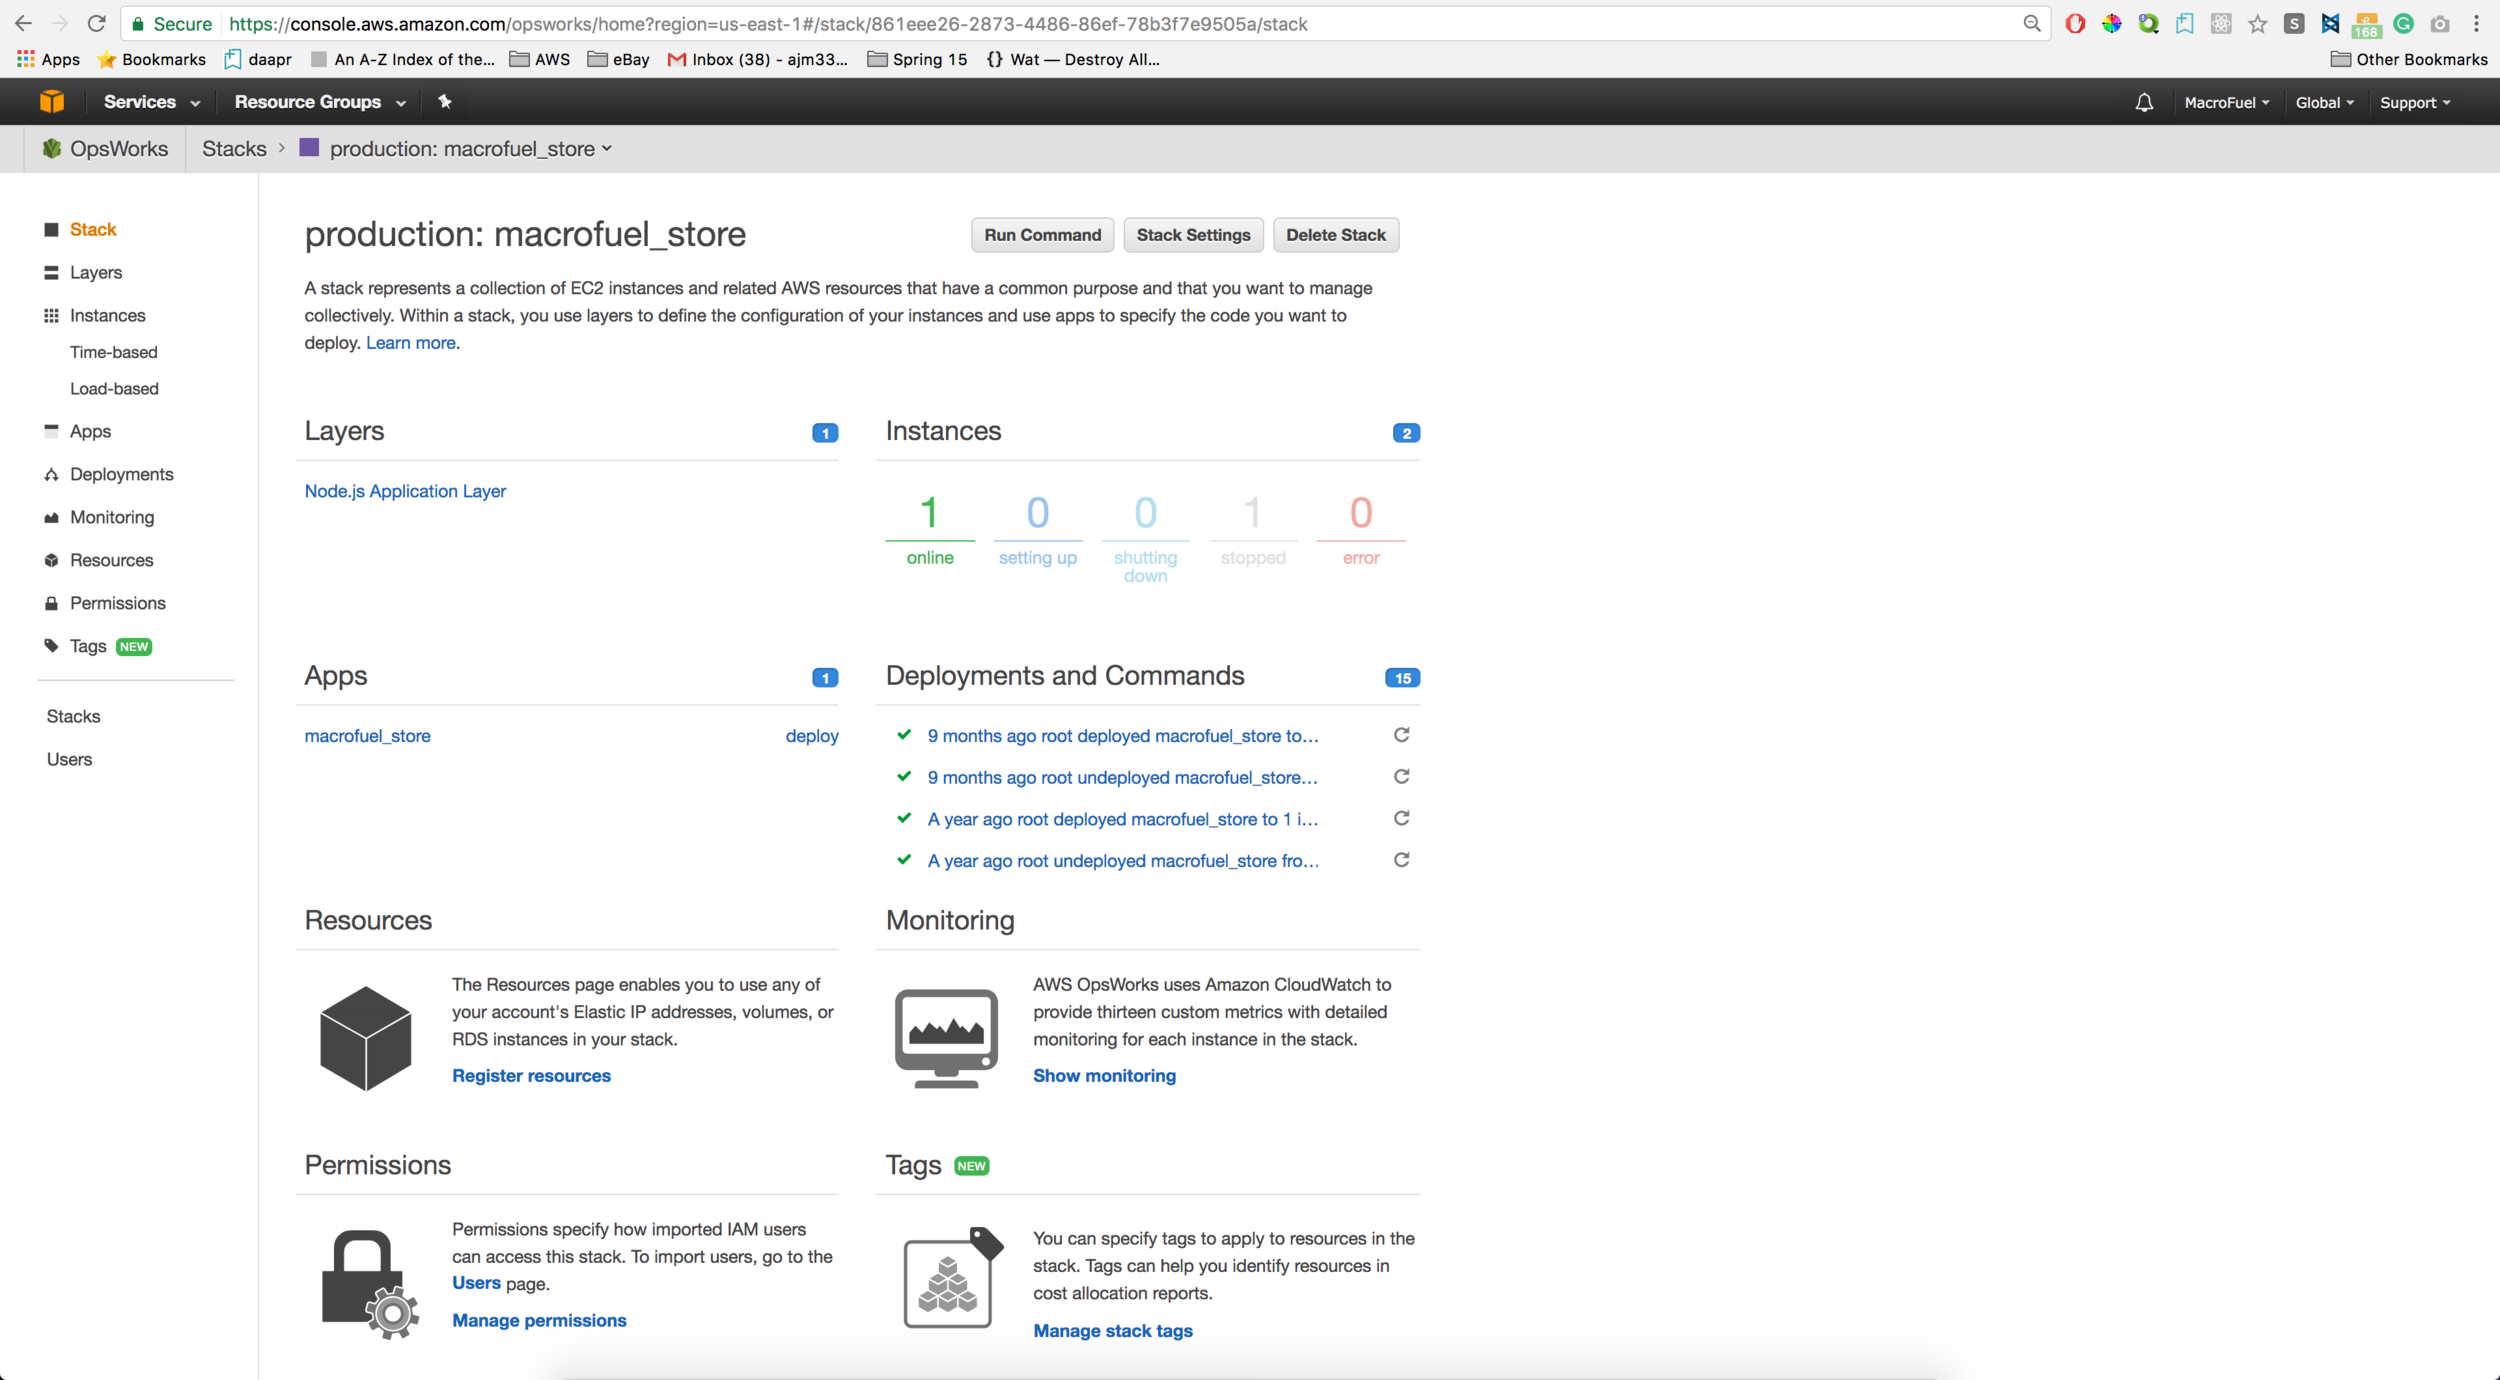Open Resources in the sidebar
The image size is (2500, 1380).
pos(112,560)
